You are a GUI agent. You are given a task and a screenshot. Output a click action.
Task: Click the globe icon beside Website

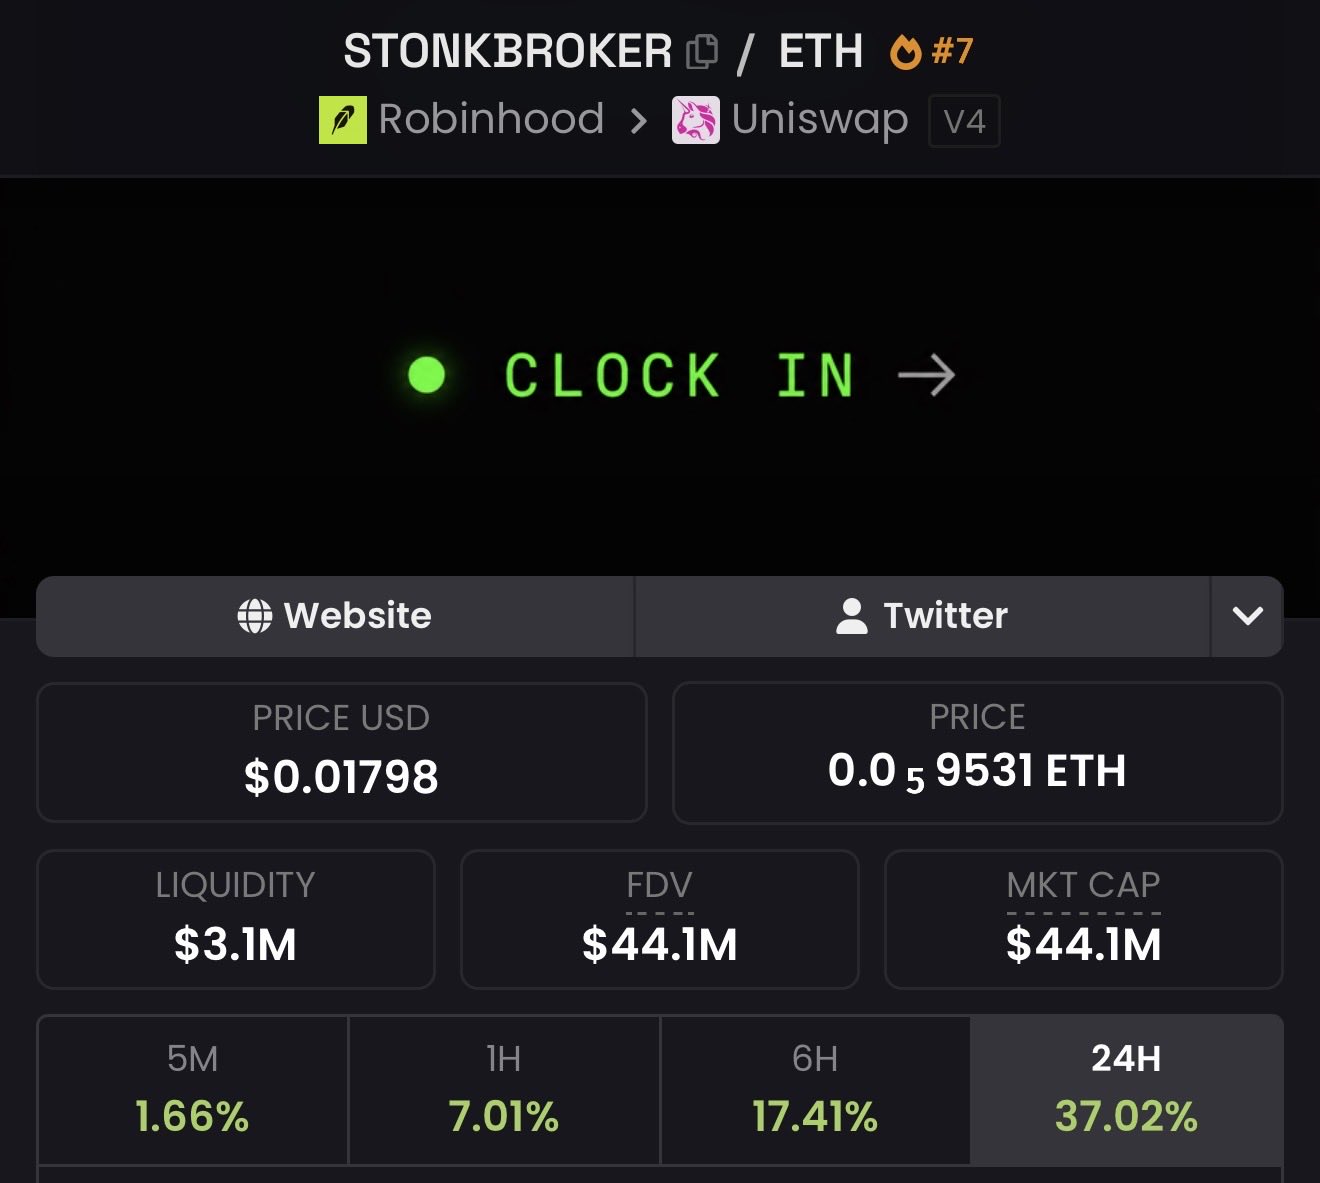254,616
